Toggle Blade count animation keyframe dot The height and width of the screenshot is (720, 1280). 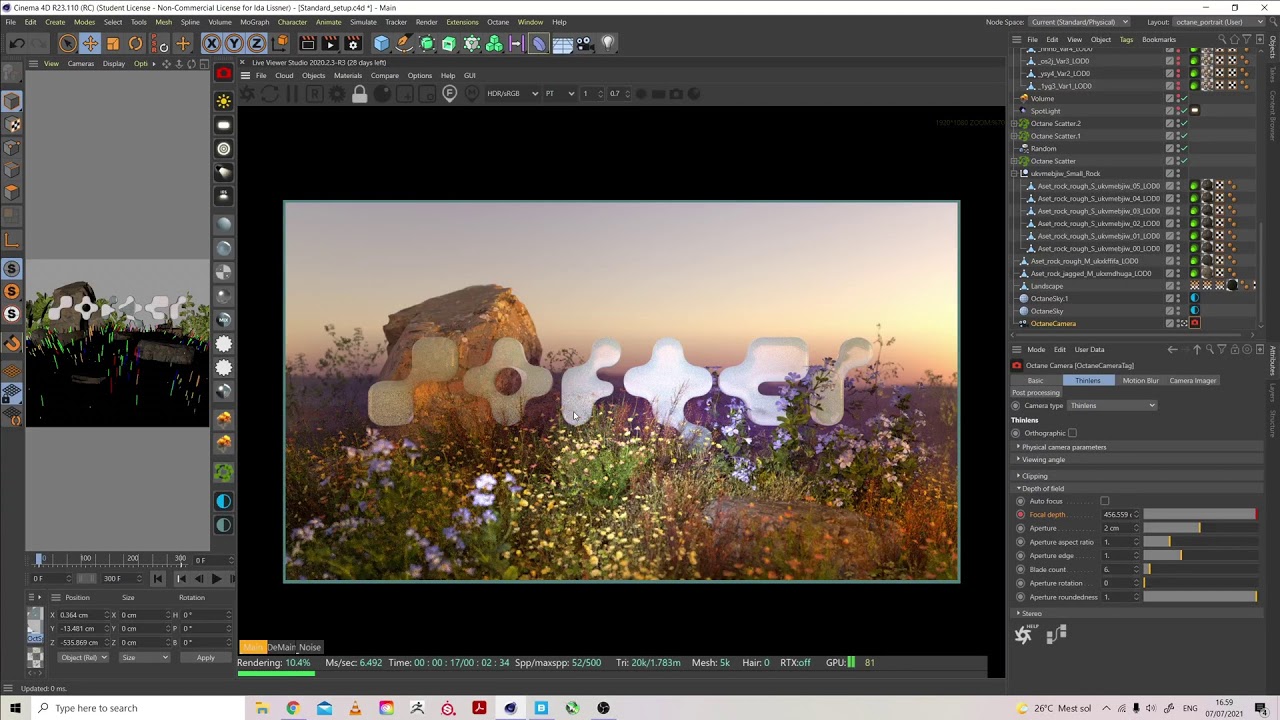(1020, 570)
